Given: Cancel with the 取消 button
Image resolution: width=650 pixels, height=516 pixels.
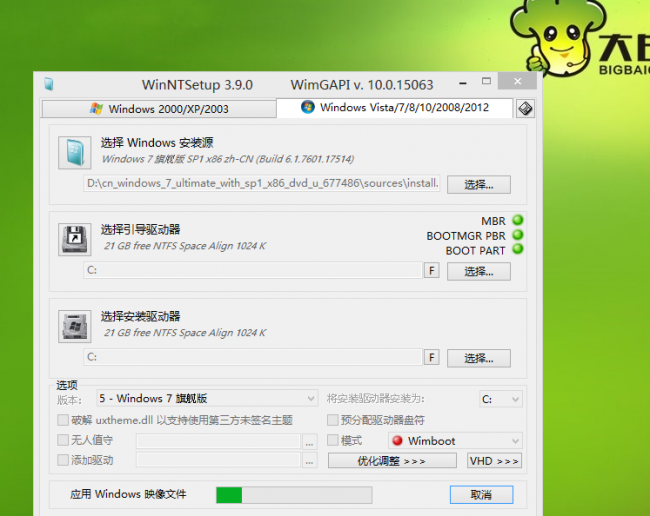Looking at the screenshot, I should click(x=481, y=495).
